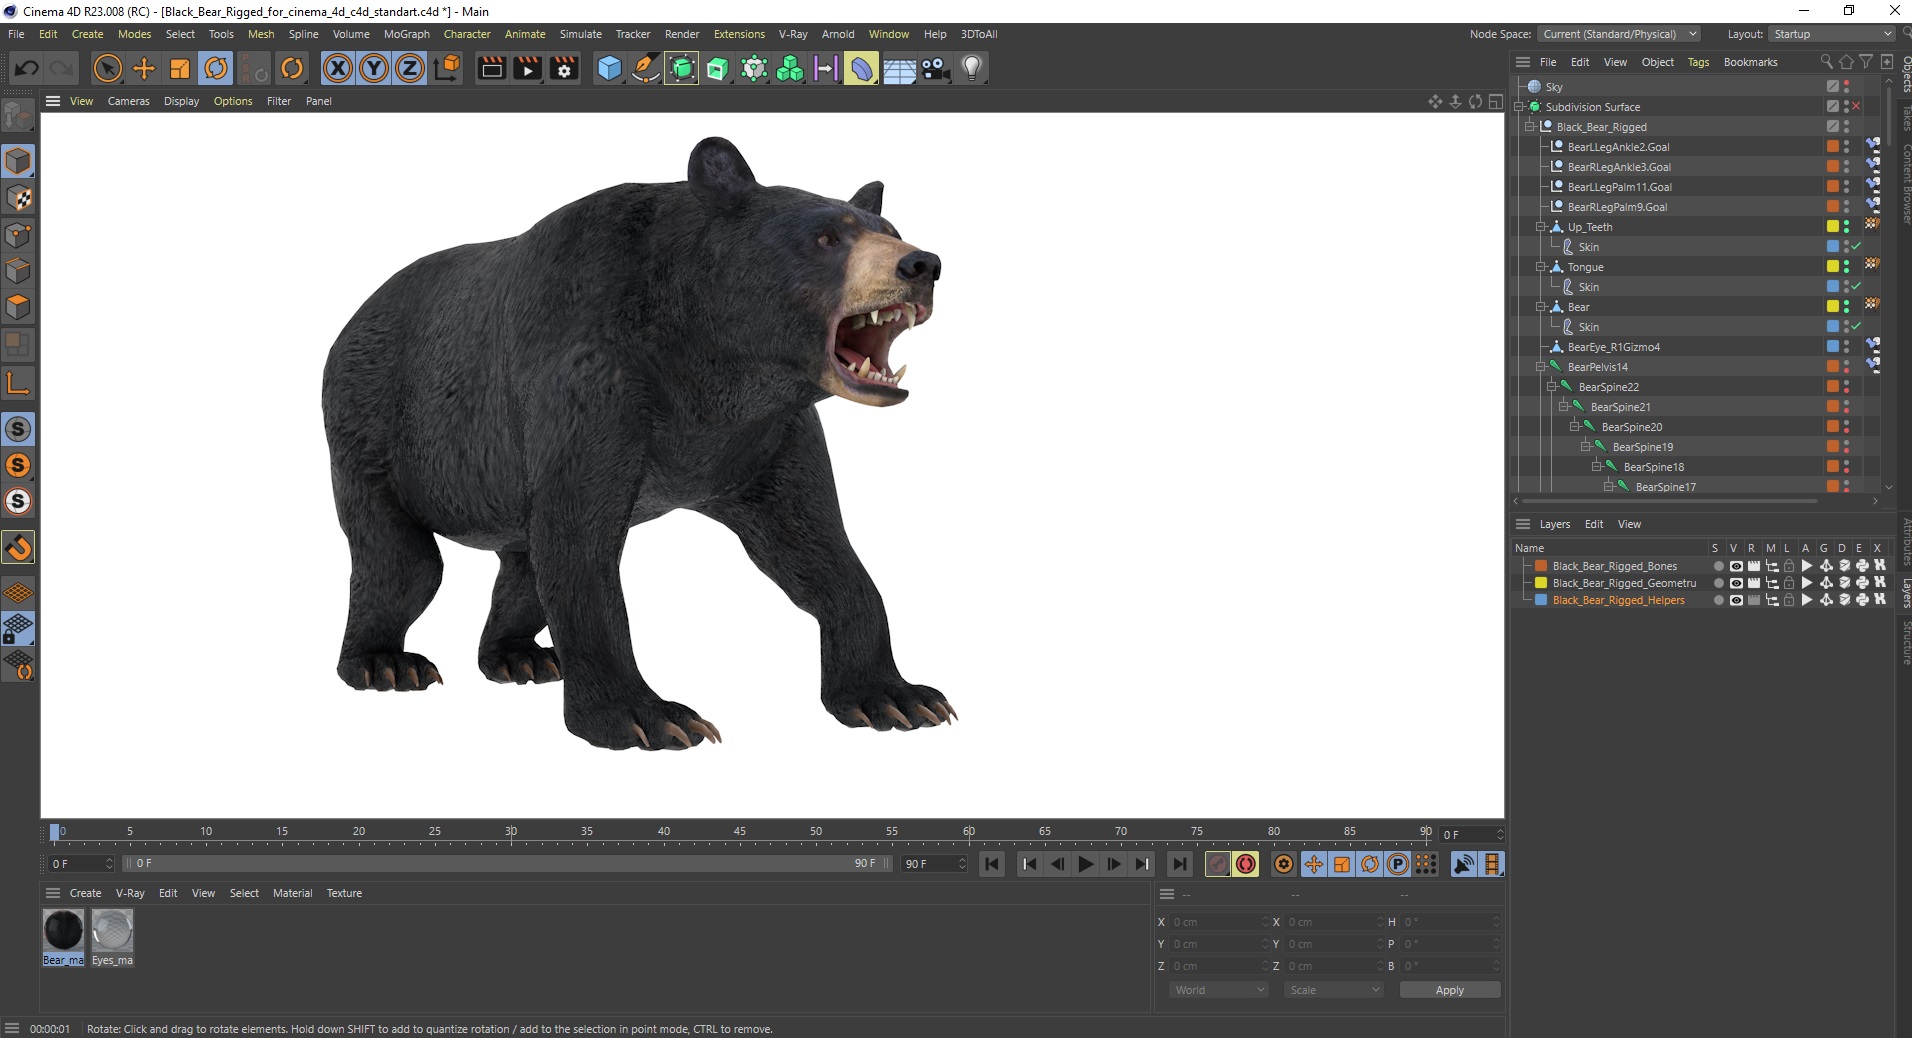Click Record Active Objects button
1912x1038 pixels.
1217,864
